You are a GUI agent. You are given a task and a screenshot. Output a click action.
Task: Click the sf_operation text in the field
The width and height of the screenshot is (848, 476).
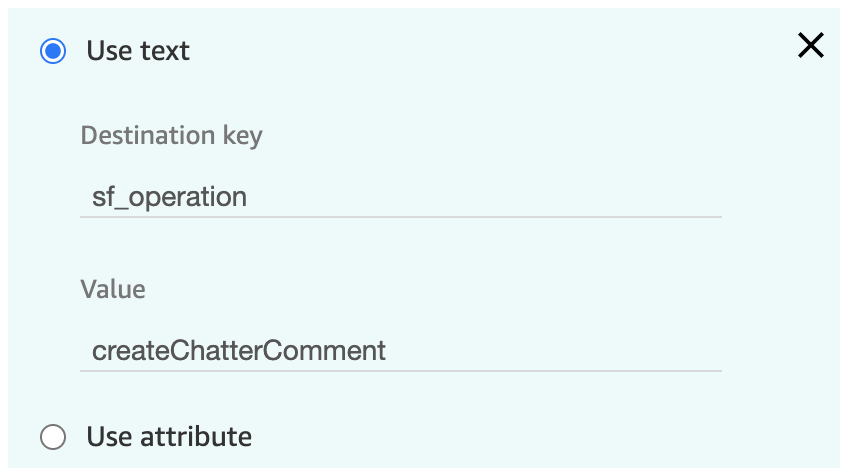click(169, 197)
